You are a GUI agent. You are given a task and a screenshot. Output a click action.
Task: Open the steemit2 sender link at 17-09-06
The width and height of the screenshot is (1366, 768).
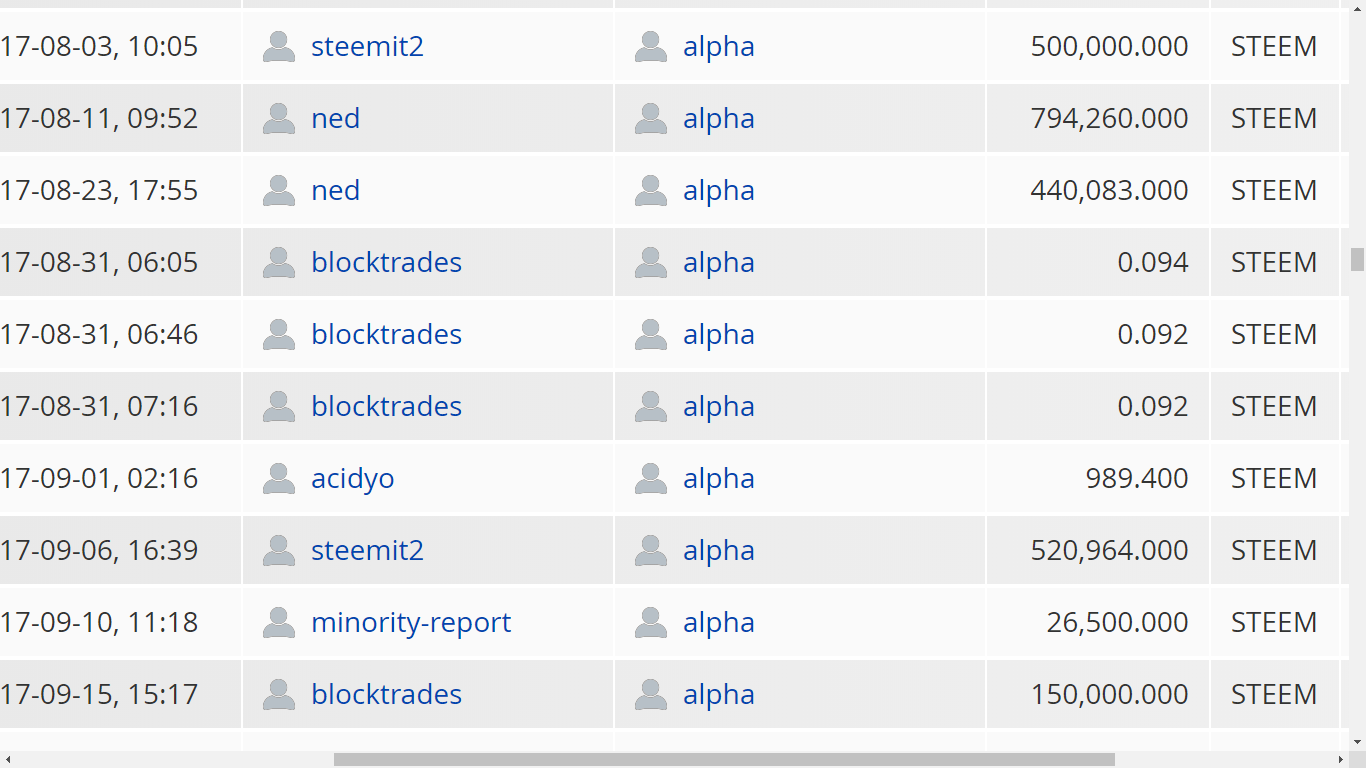367,550
